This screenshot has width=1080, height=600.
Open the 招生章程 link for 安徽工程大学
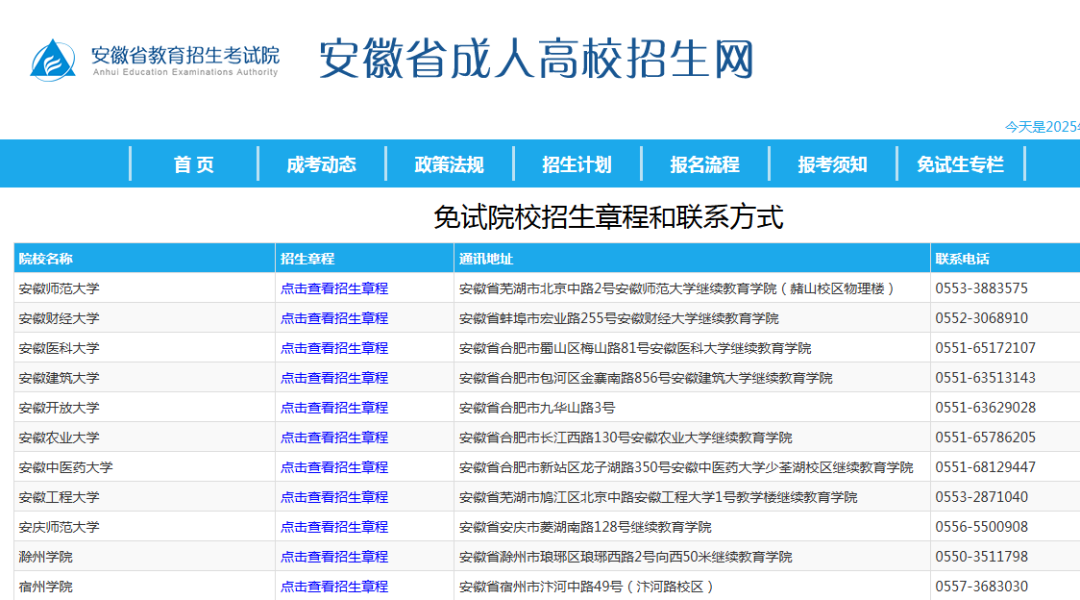point(334,497)
